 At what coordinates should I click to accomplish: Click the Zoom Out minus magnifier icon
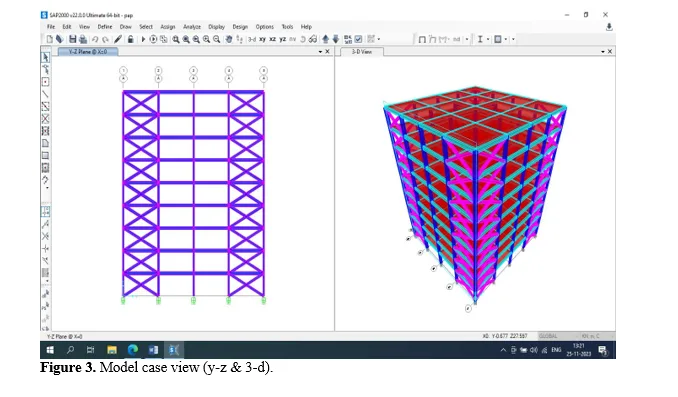click(217, 39)
